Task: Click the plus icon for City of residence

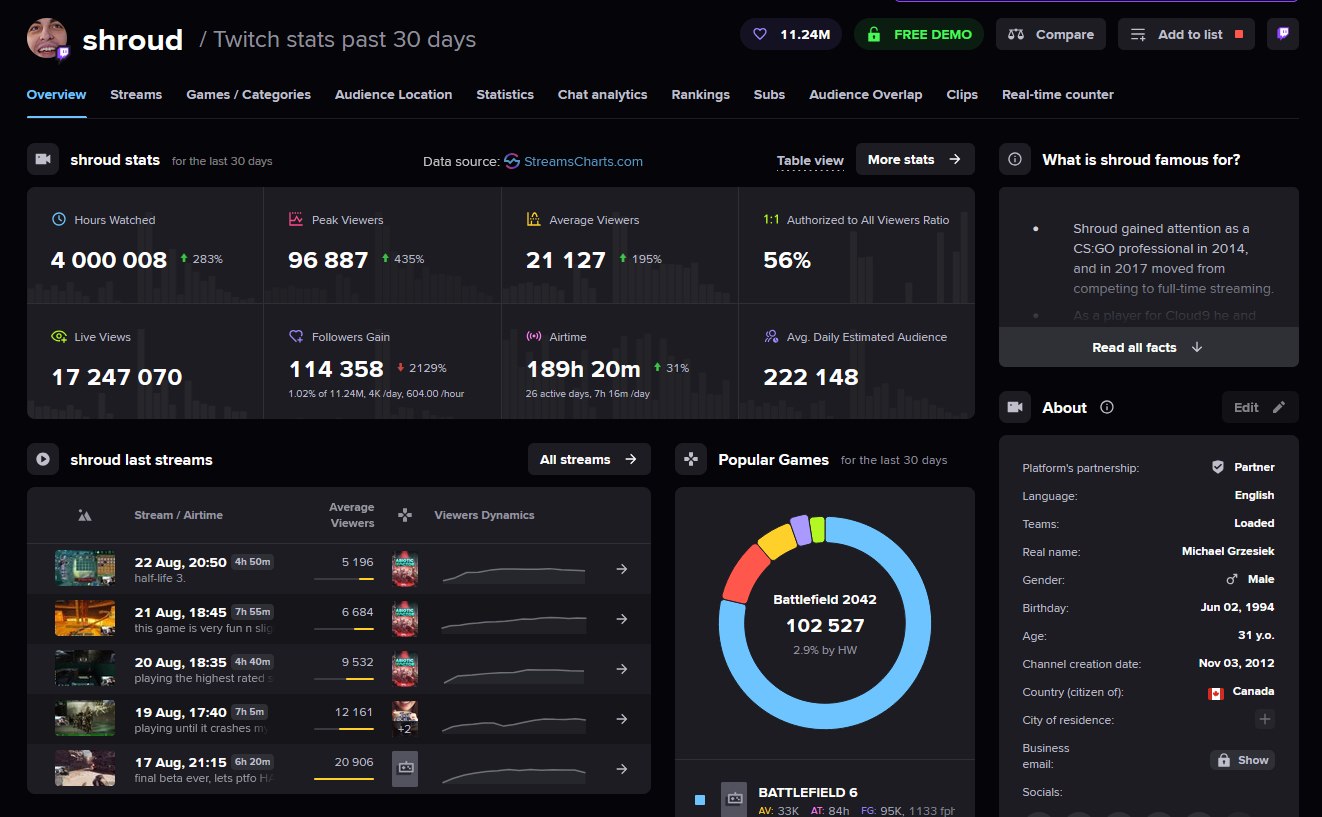Action: [1265, 719]
